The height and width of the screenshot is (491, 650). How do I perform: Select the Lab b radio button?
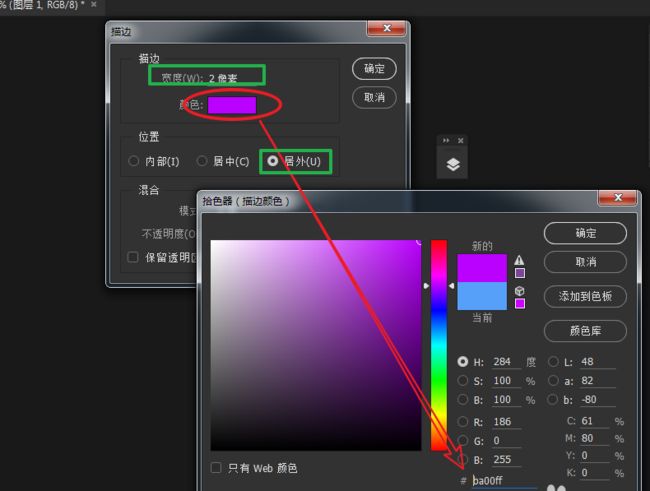pyautogui.click(x=553, y=399)
